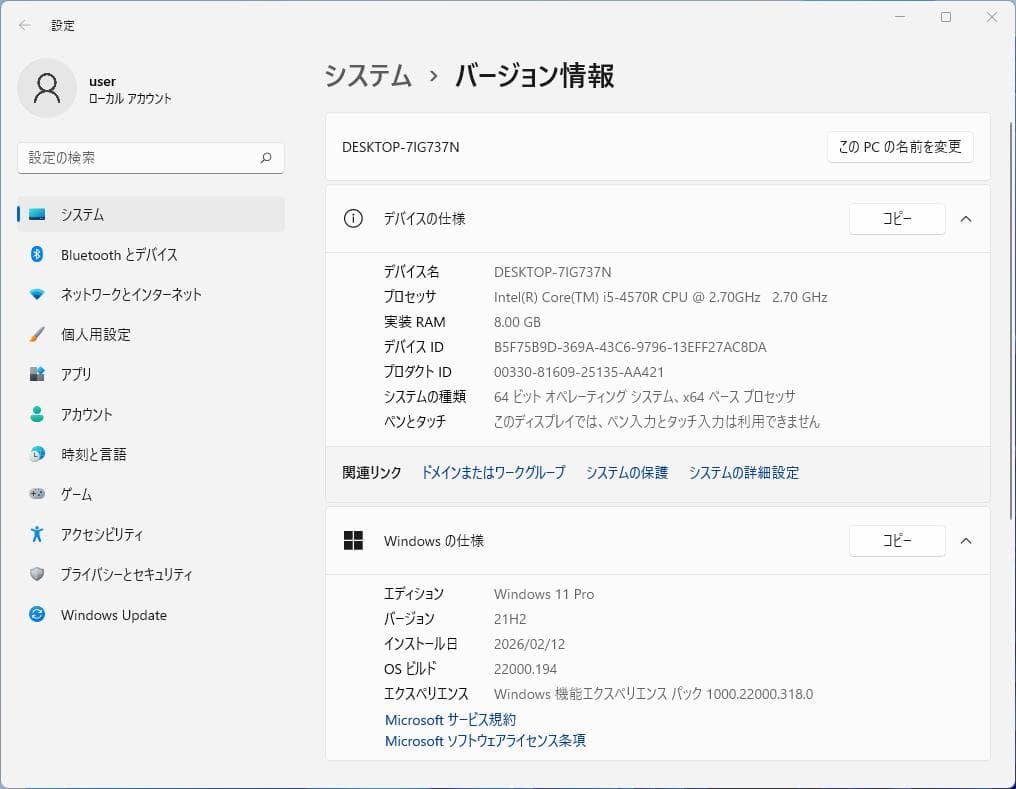This screenshot has width=1016, height=789.
Task: Click the 設定の検索 search field
Action: coord(150,157)
